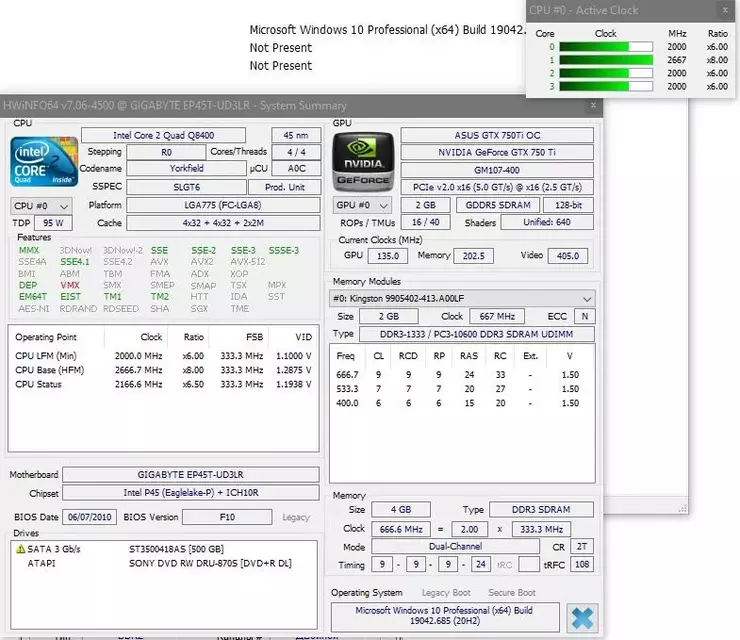This screenshot has height=640, width=740.
Task: Click the NVIDIA GeForce logo
Action: click(363, 161)
